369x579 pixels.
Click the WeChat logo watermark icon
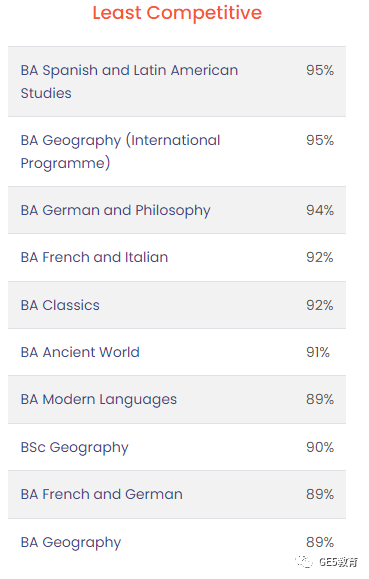coord(304,562)
